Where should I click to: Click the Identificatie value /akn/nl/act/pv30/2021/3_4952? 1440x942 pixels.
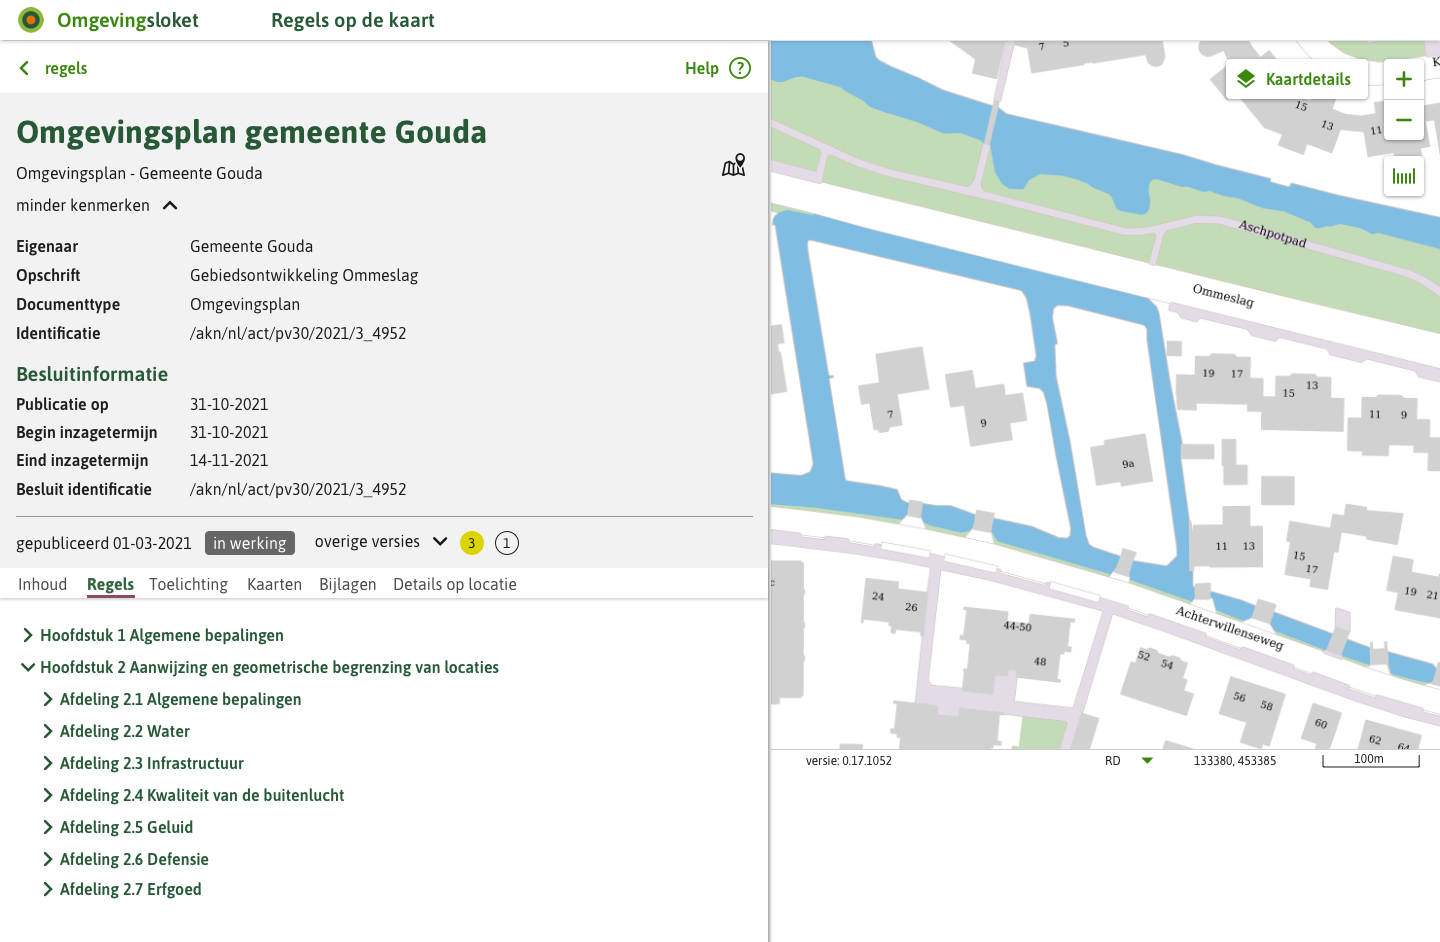coord(298,333)
